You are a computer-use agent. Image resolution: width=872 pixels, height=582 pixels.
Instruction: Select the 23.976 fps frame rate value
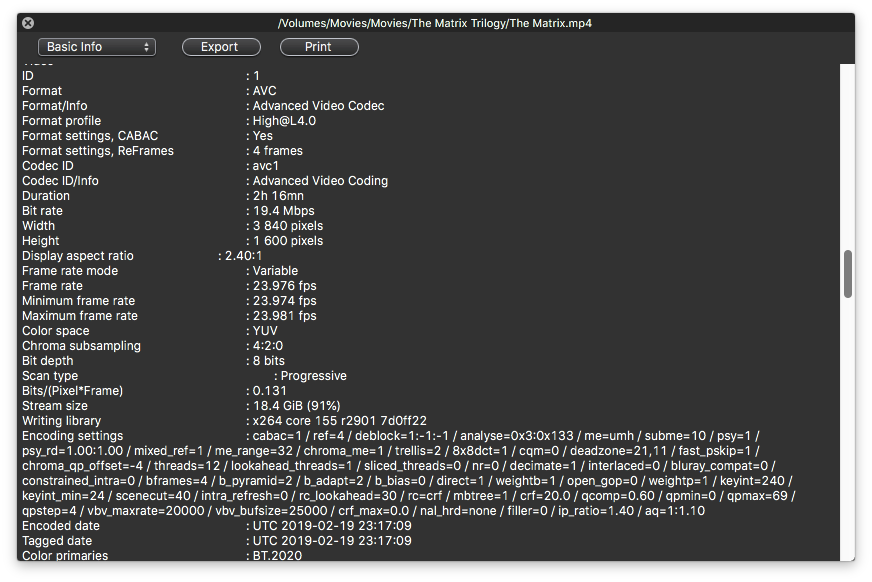click(285, 286)
